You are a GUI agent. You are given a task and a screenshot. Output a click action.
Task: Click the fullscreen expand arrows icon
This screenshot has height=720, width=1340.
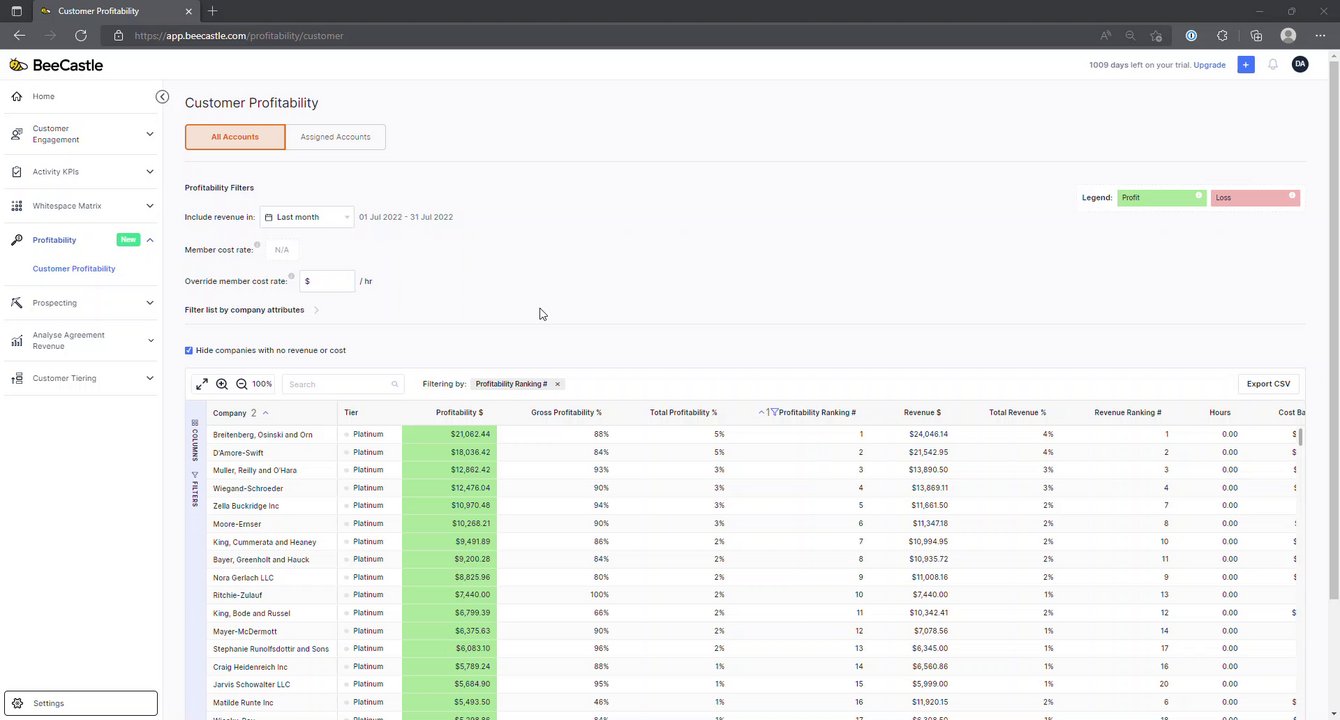coord(202,384)
